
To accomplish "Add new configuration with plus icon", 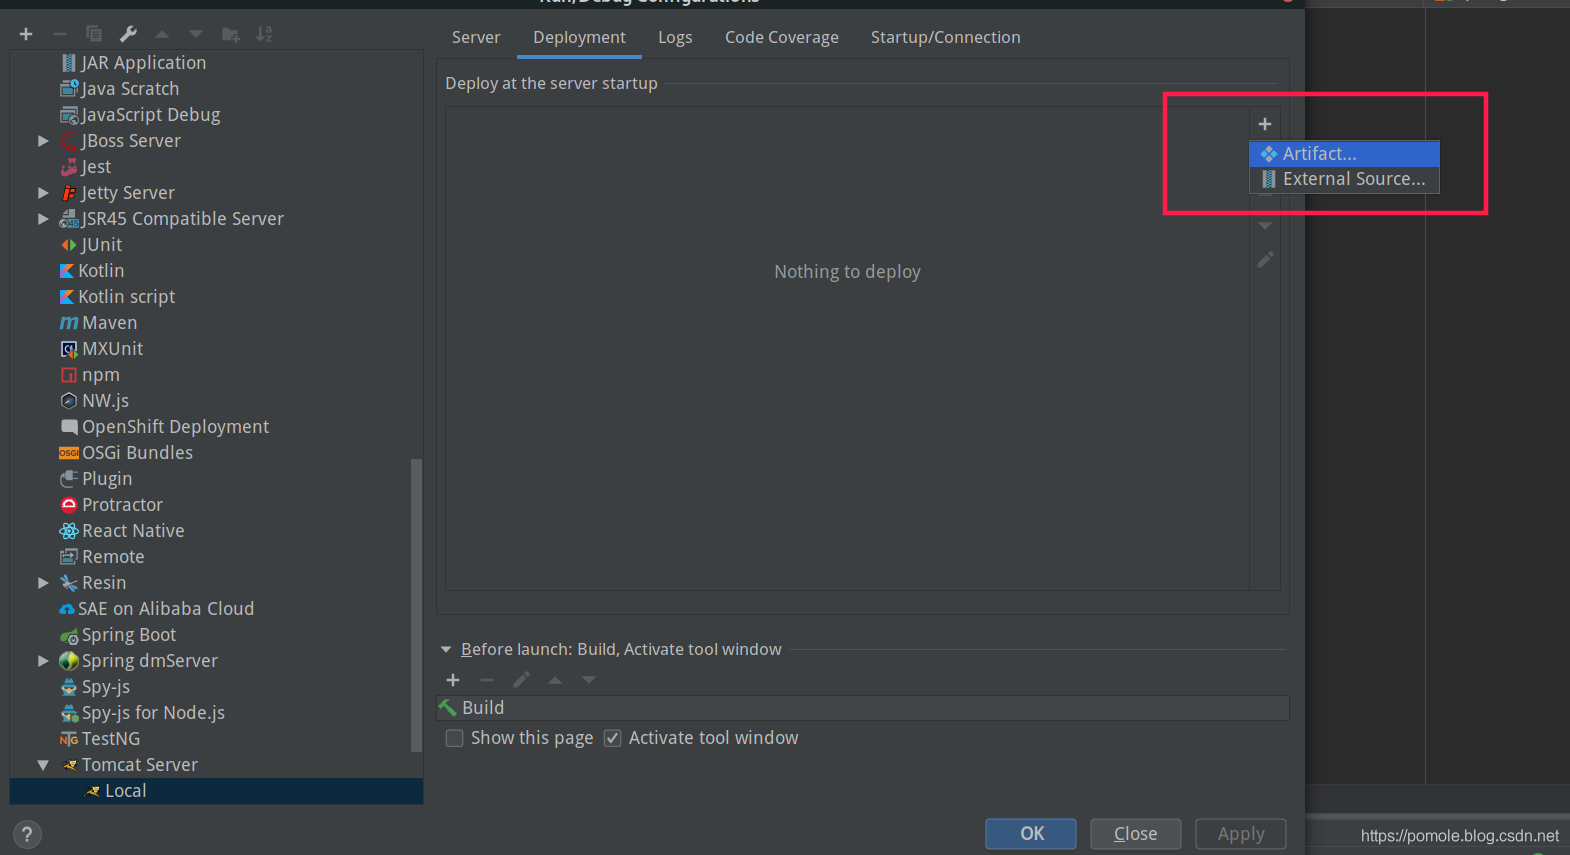I will (26, 34).
